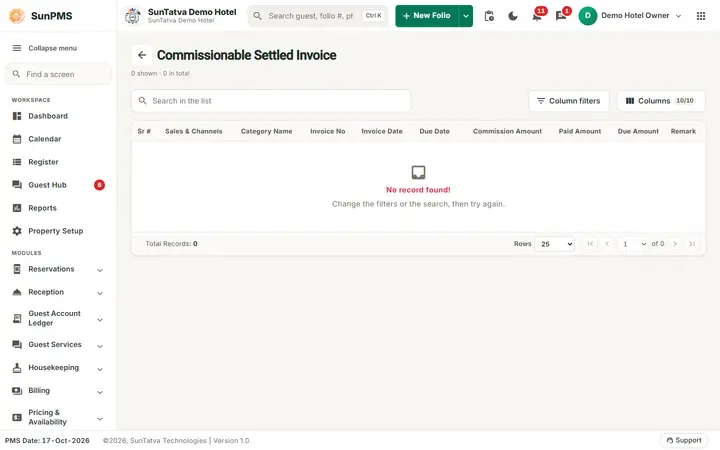Screen dimensions: 720x450
Task: Click the Find a screen field
Action: pyautogui.click(x=58, y=74)
